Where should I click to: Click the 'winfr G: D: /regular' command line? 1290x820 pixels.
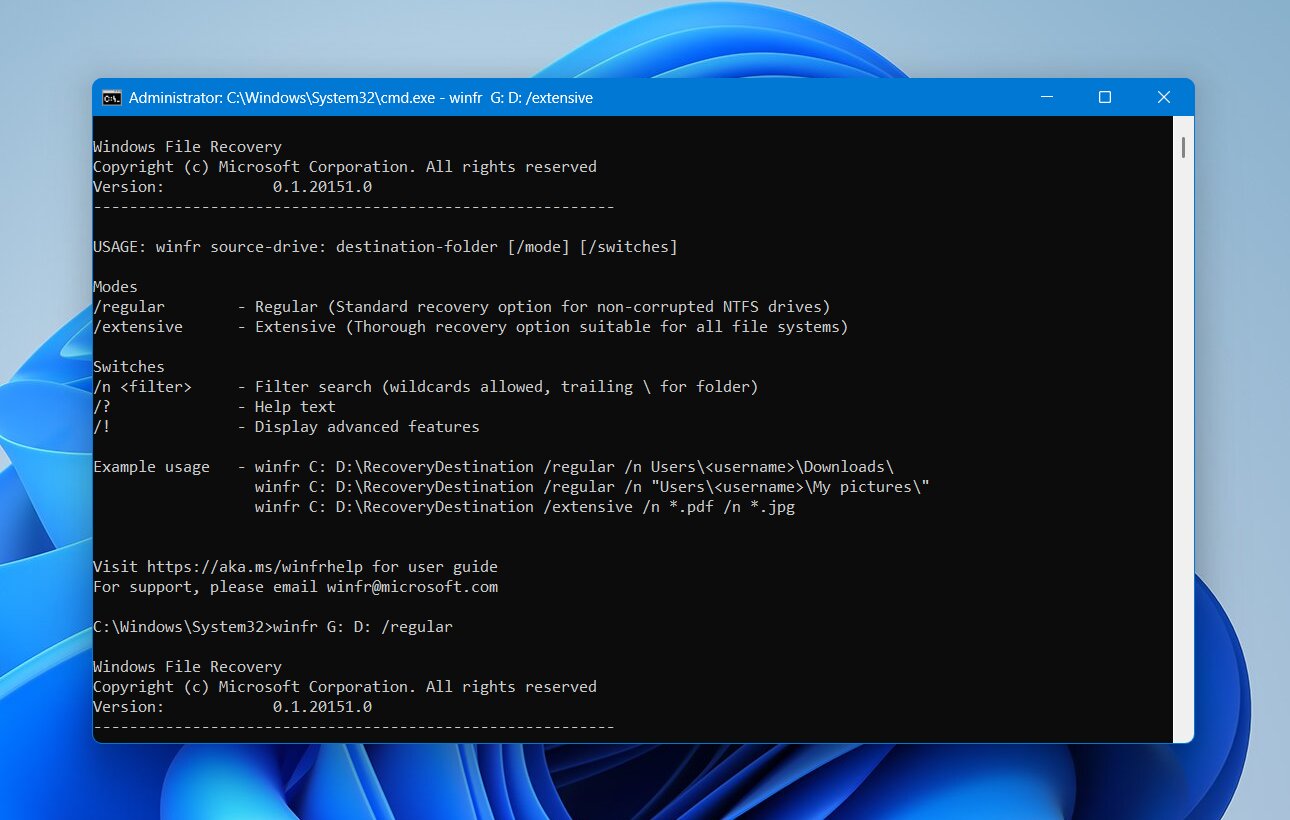[273, 627]
